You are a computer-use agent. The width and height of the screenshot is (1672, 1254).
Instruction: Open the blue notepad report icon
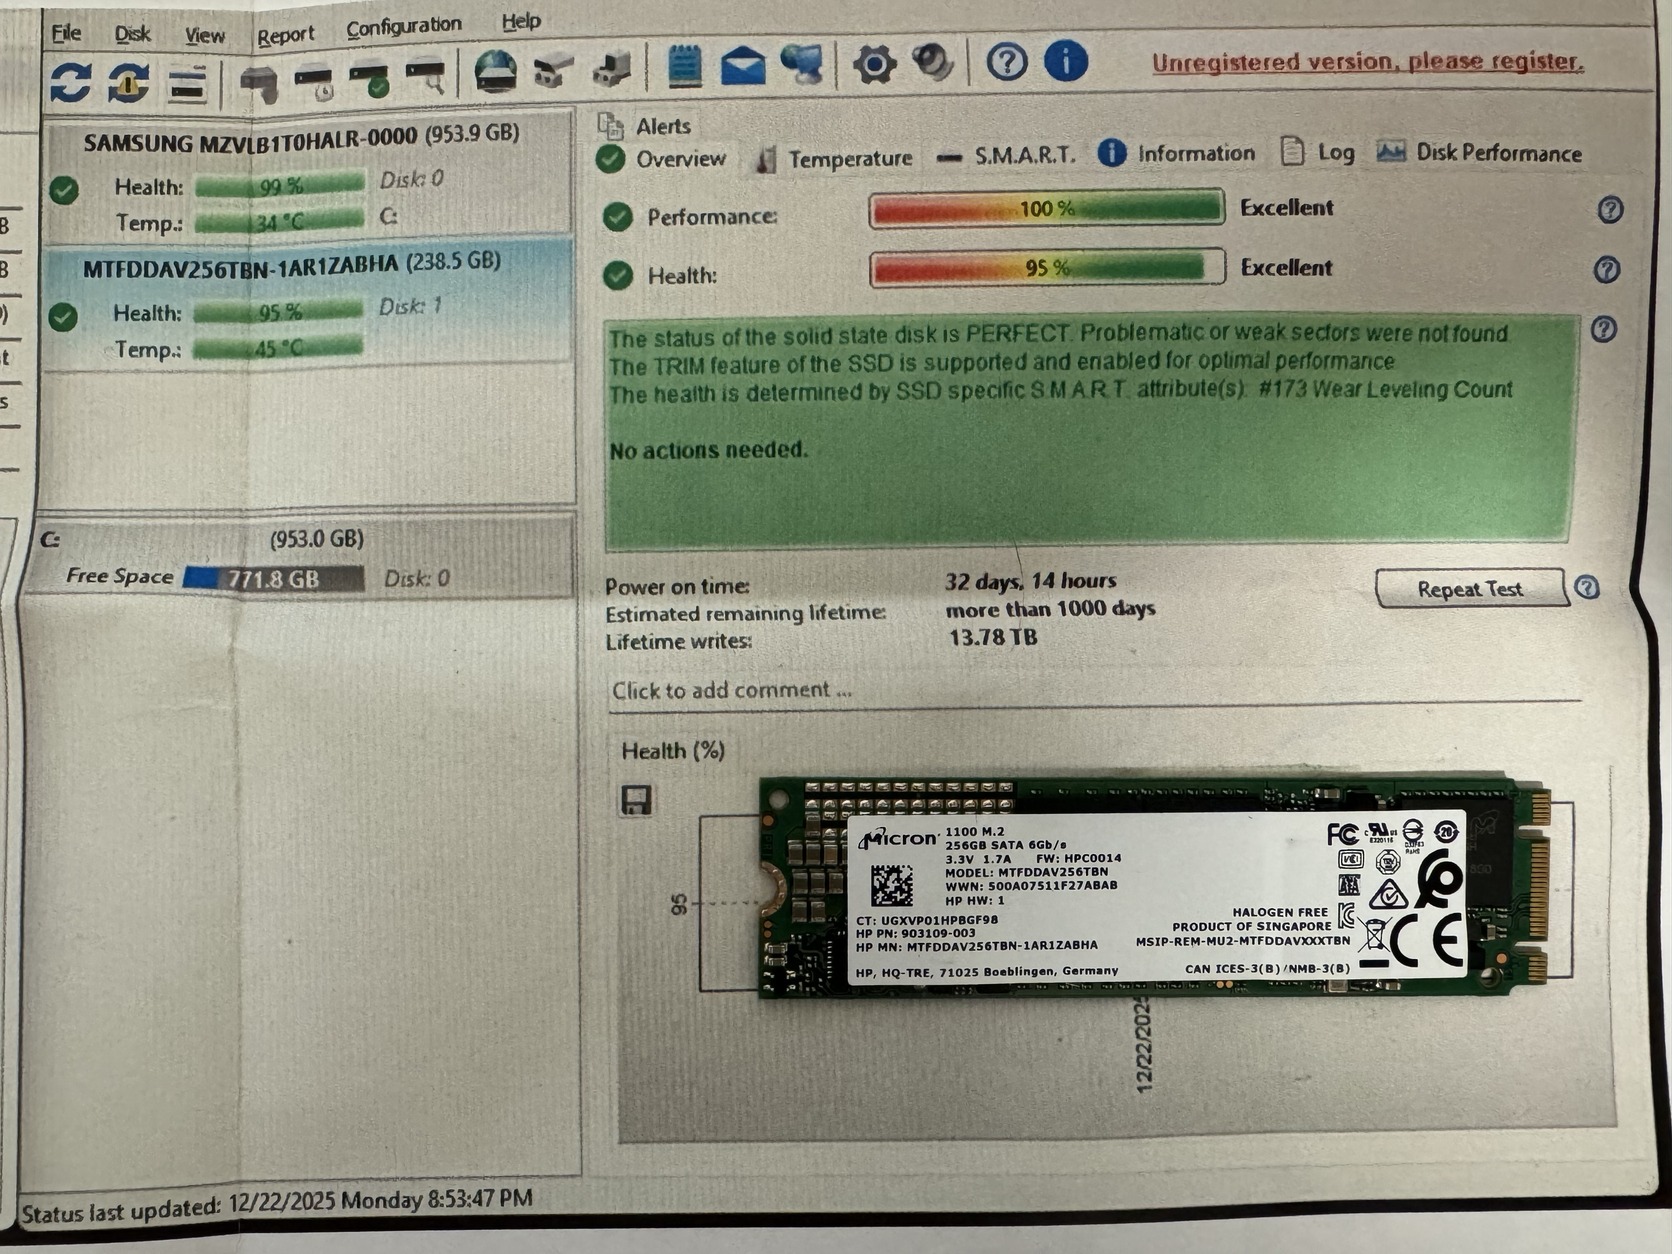point(684,67)
